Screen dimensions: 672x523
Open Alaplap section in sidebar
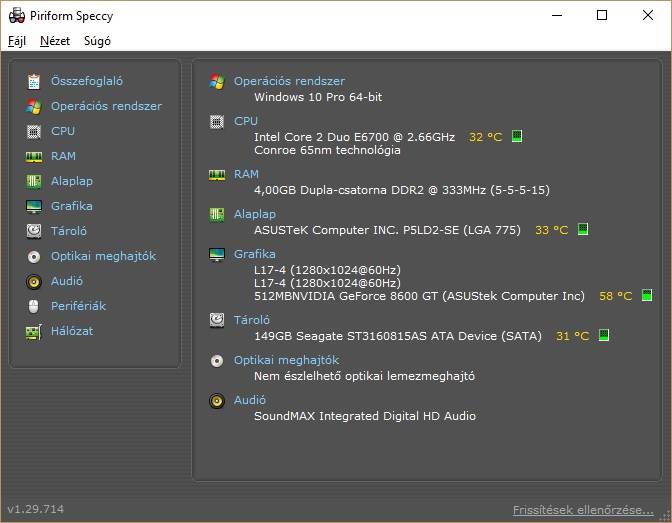coord(72,181)
